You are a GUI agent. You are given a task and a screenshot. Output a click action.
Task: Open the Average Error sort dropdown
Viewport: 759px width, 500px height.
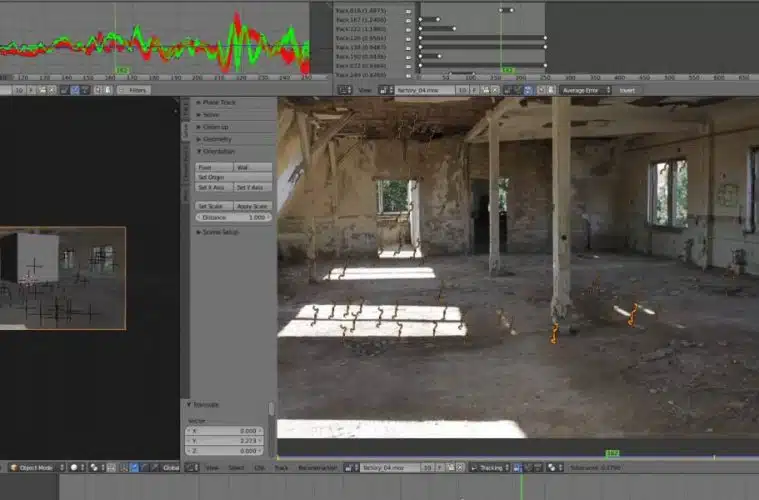coord(585,90)
